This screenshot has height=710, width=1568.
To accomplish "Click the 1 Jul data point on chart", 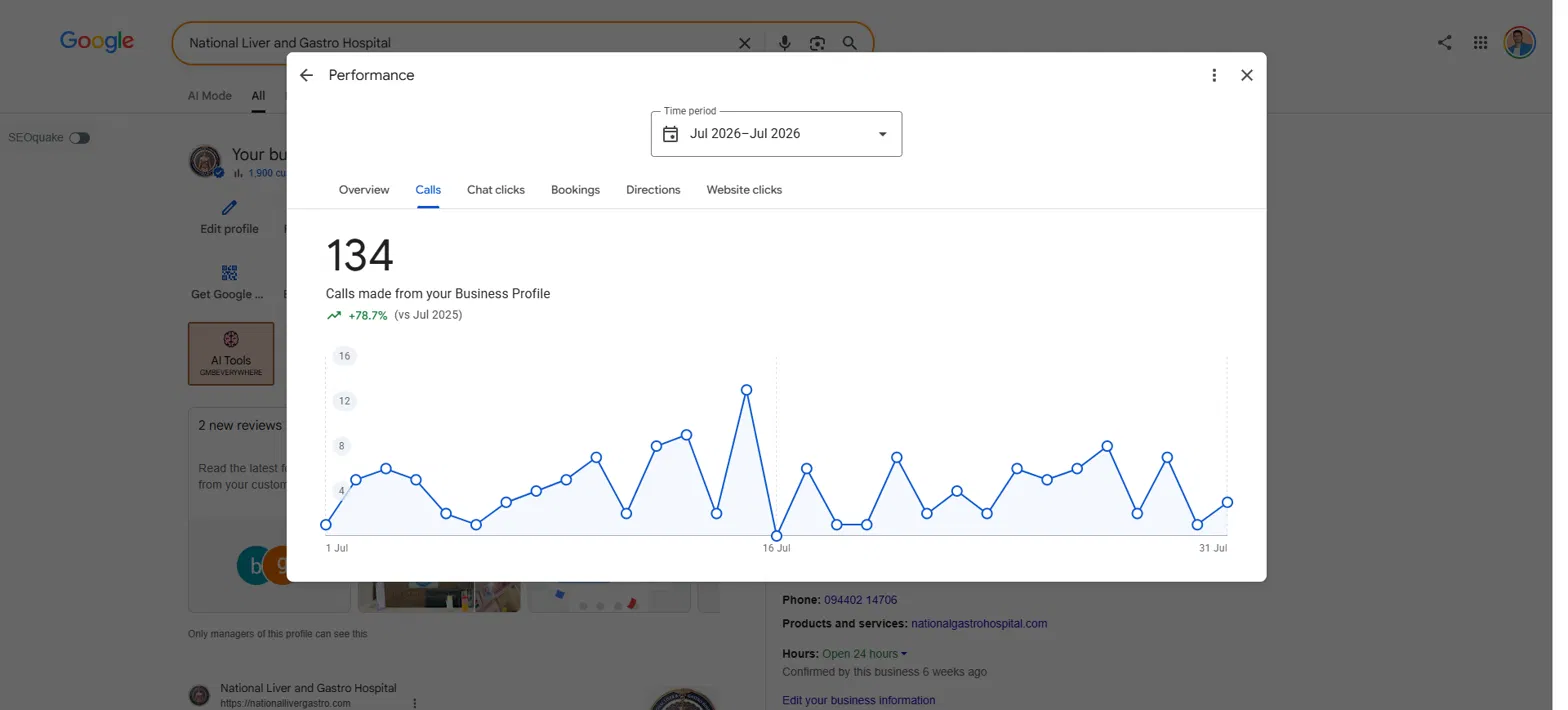I will point(326,525).
